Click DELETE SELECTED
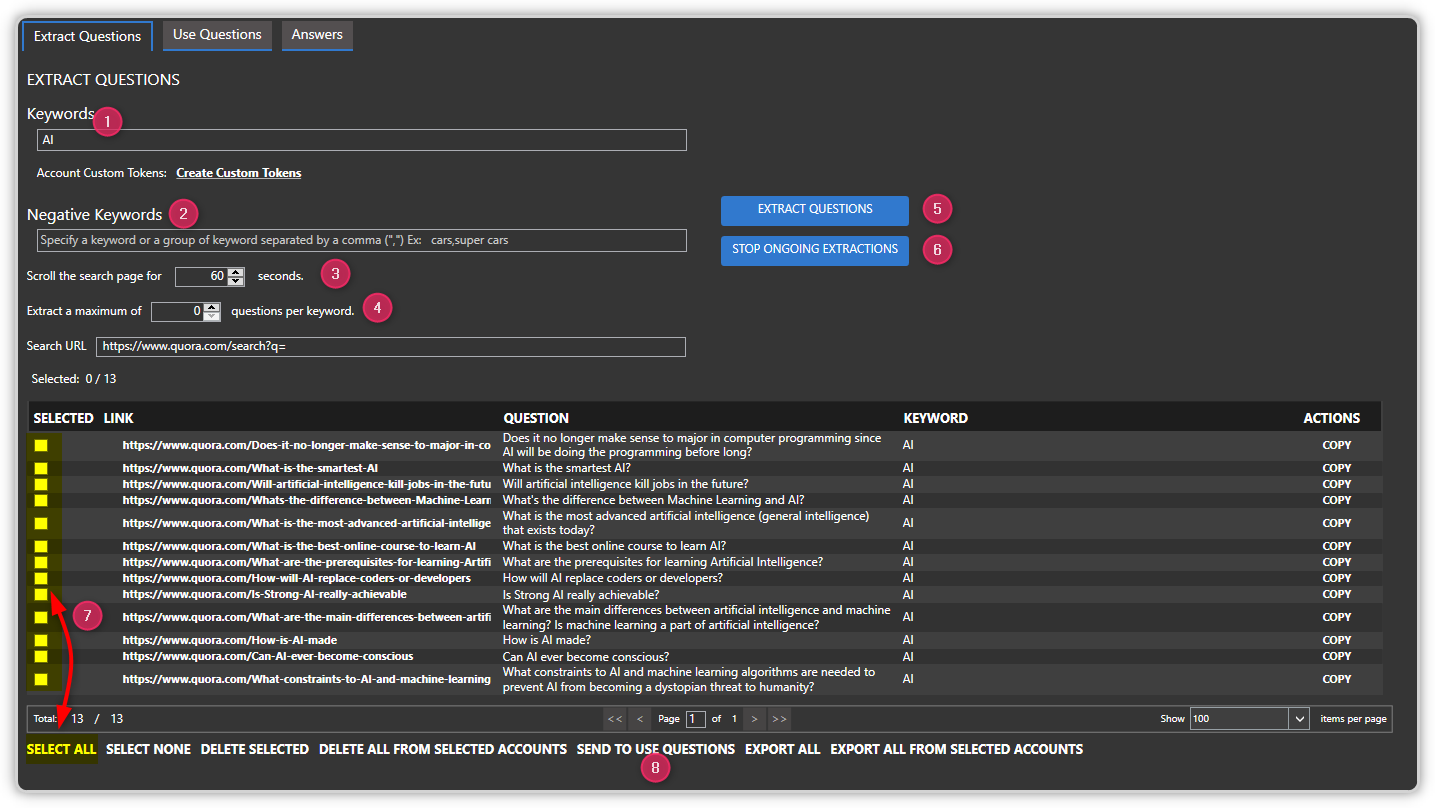This screenshot has width=1435, height=808. click(x=254, y=749)
